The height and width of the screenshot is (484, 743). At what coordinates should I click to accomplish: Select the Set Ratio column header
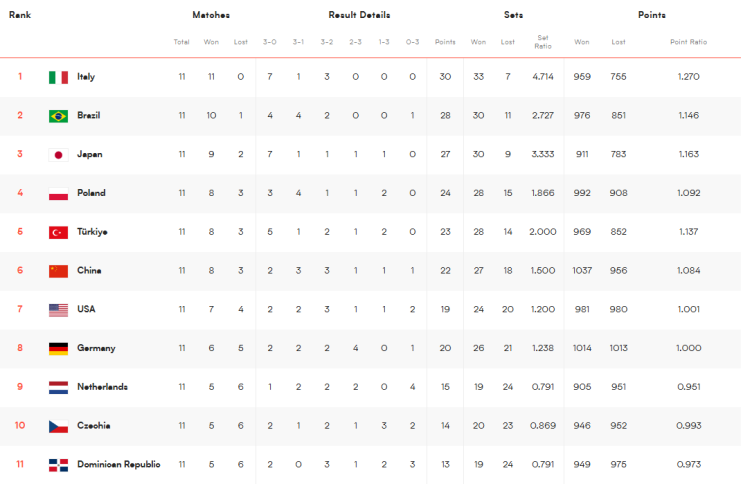(x=543, y=42)
